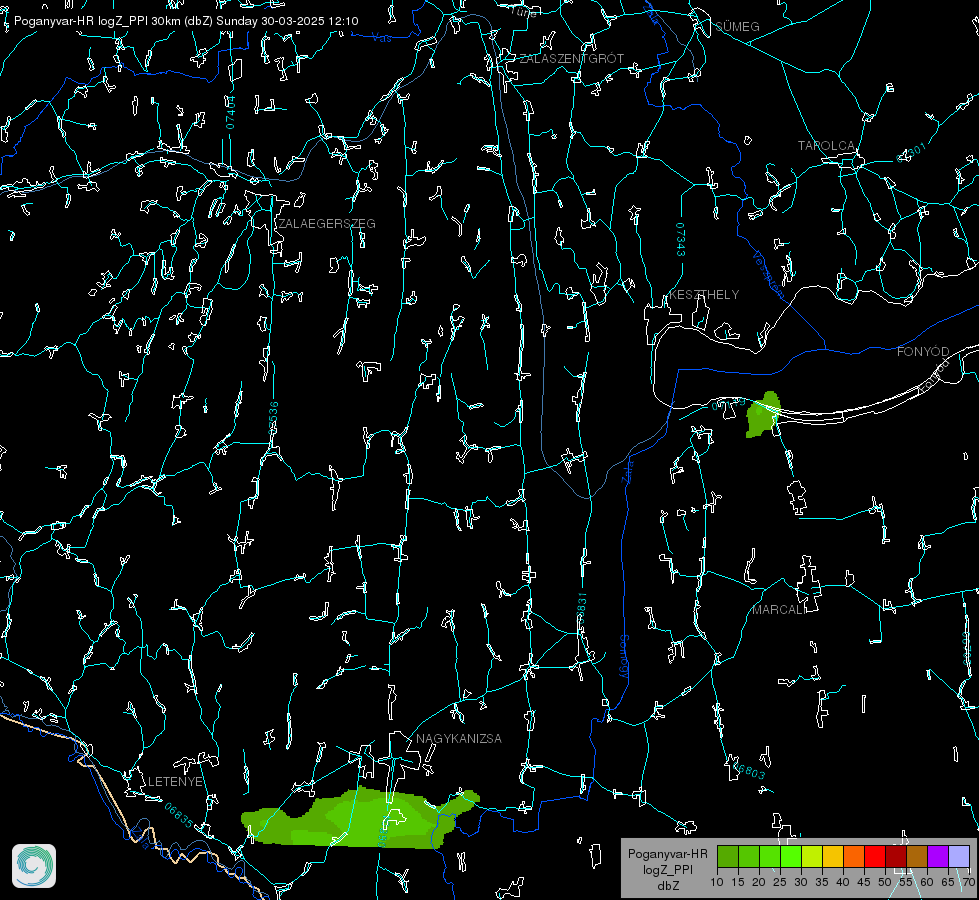
Task: Click the dark green 10-15 dBZ legend swatch
Action: pyautogui.click(x=728, y=856)
